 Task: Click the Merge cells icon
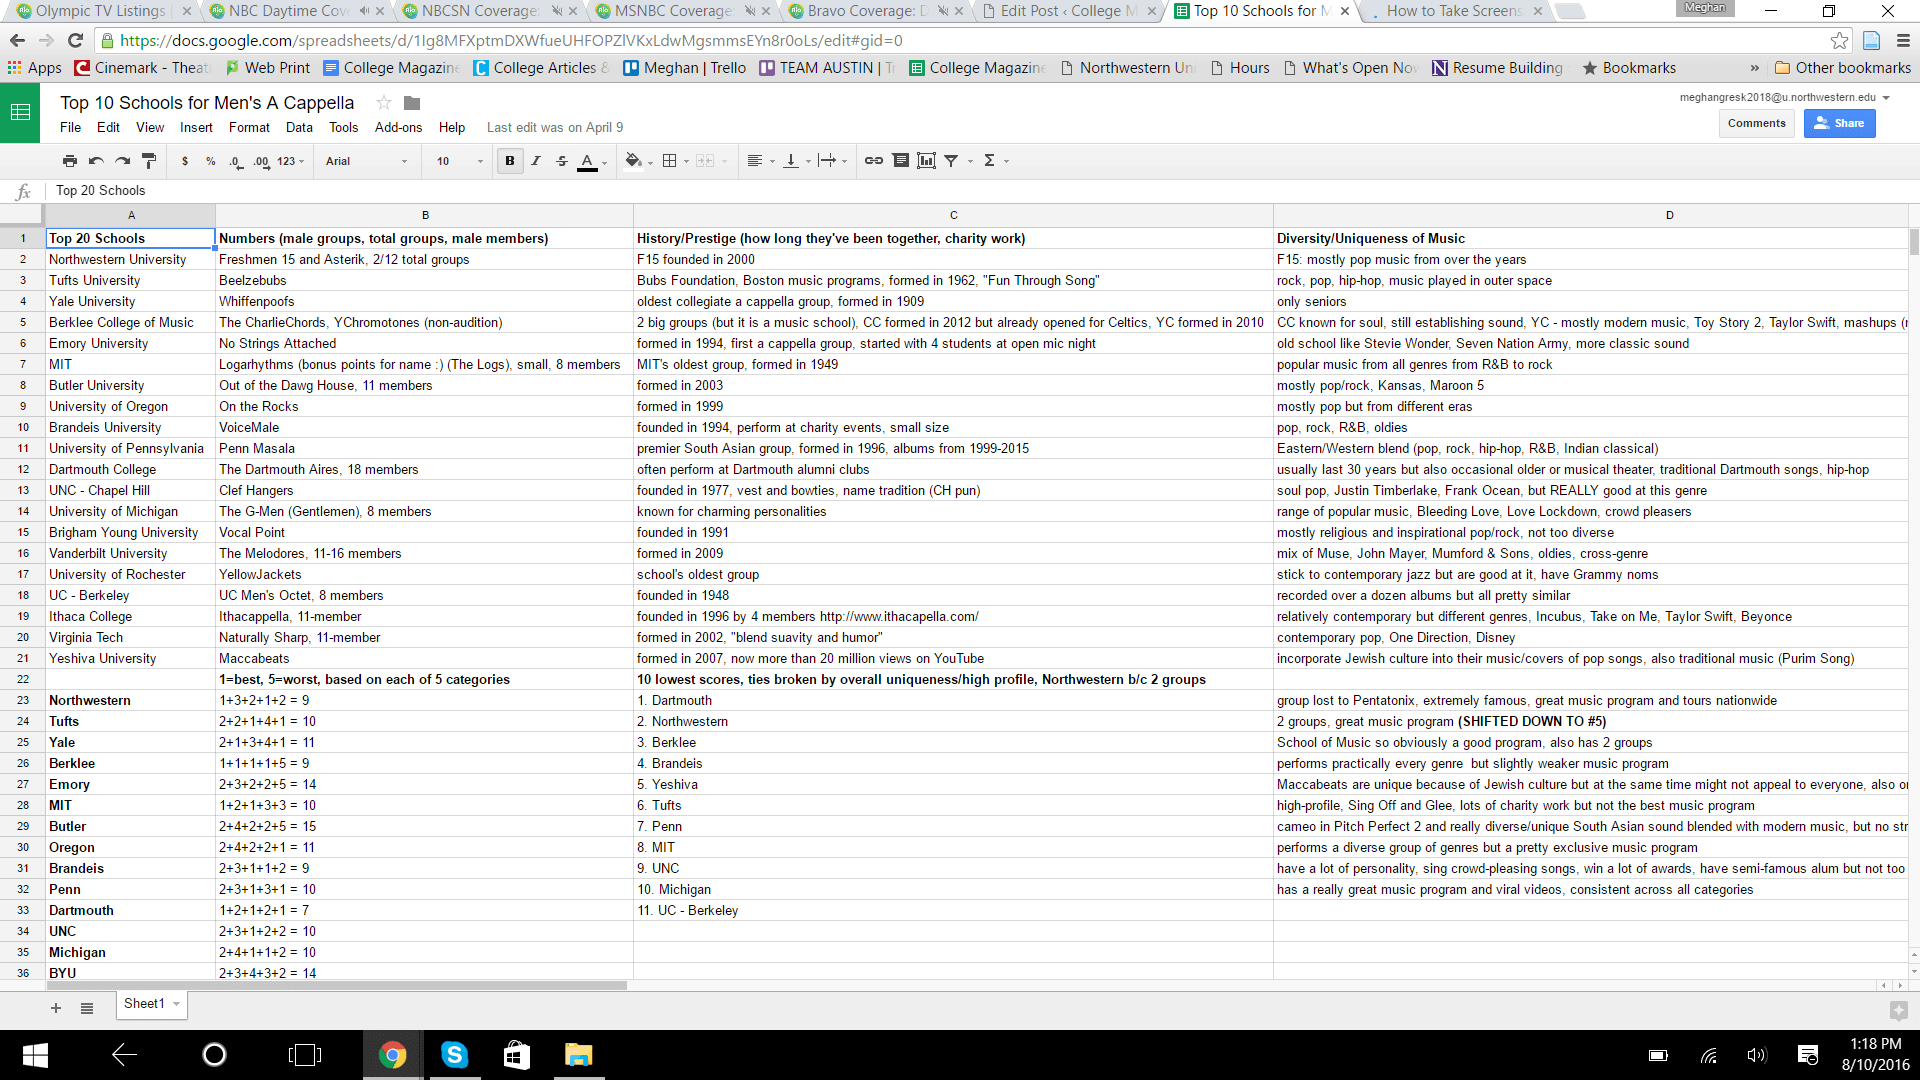tap(705, 161)
